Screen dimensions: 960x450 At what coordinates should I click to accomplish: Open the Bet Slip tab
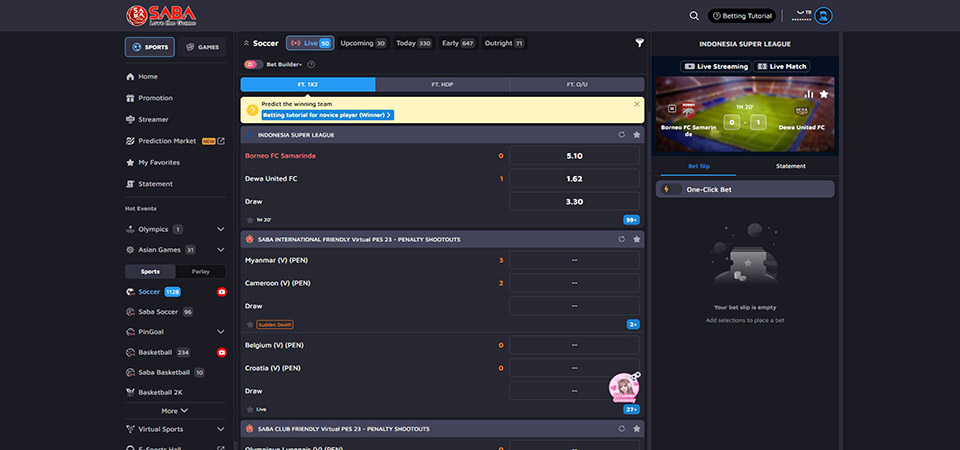[x=699, y=167]
